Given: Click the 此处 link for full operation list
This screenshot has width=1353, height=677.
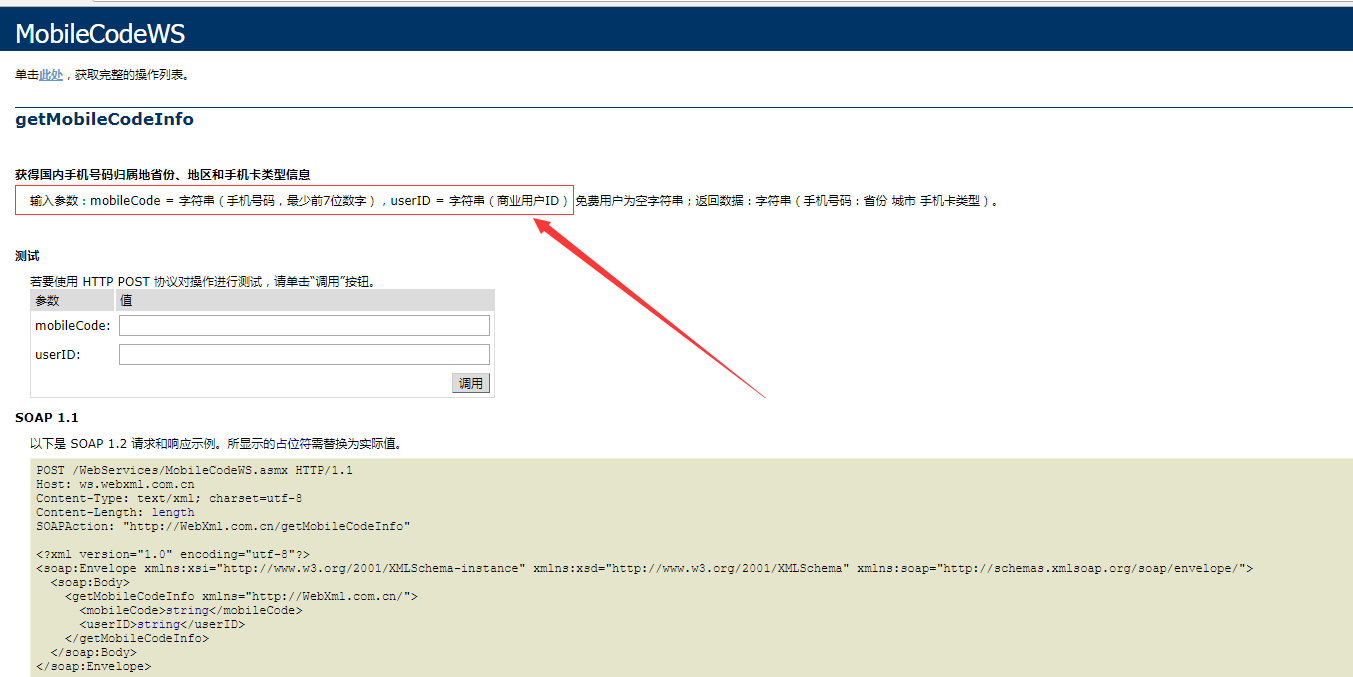Looking at the screenshot, I should click(51, 75).
